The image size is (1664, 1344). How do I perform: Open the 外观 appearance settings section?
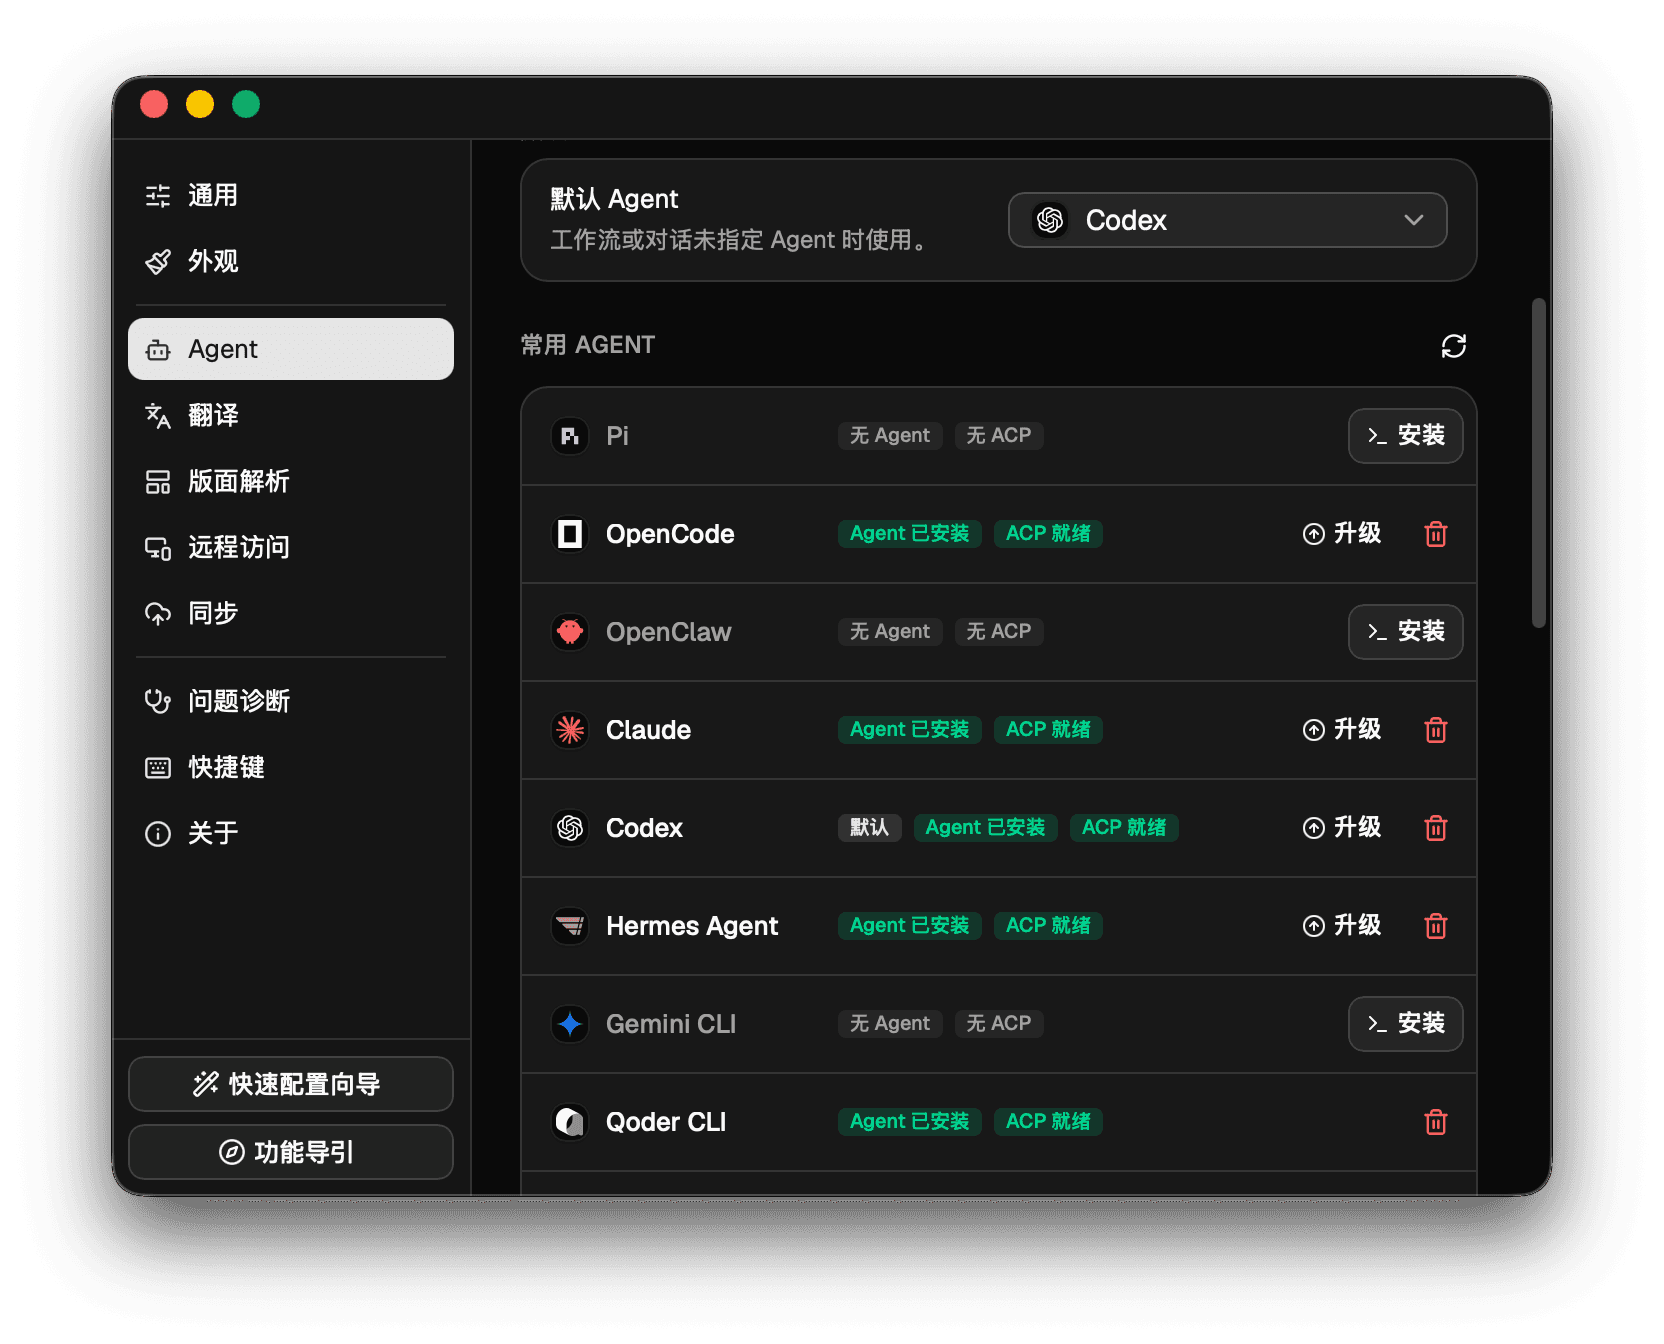290,262
